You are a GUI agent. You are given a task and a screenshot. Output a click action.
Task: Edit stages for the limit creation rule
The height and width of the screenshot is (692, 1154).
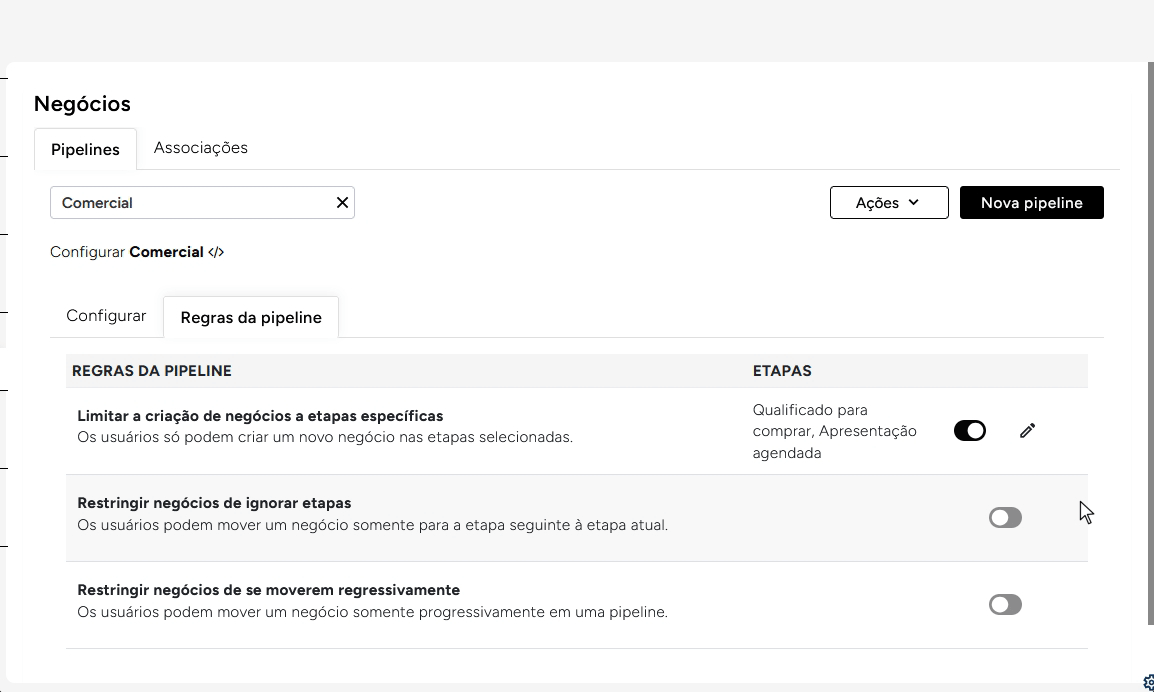tap(1027, 431)
